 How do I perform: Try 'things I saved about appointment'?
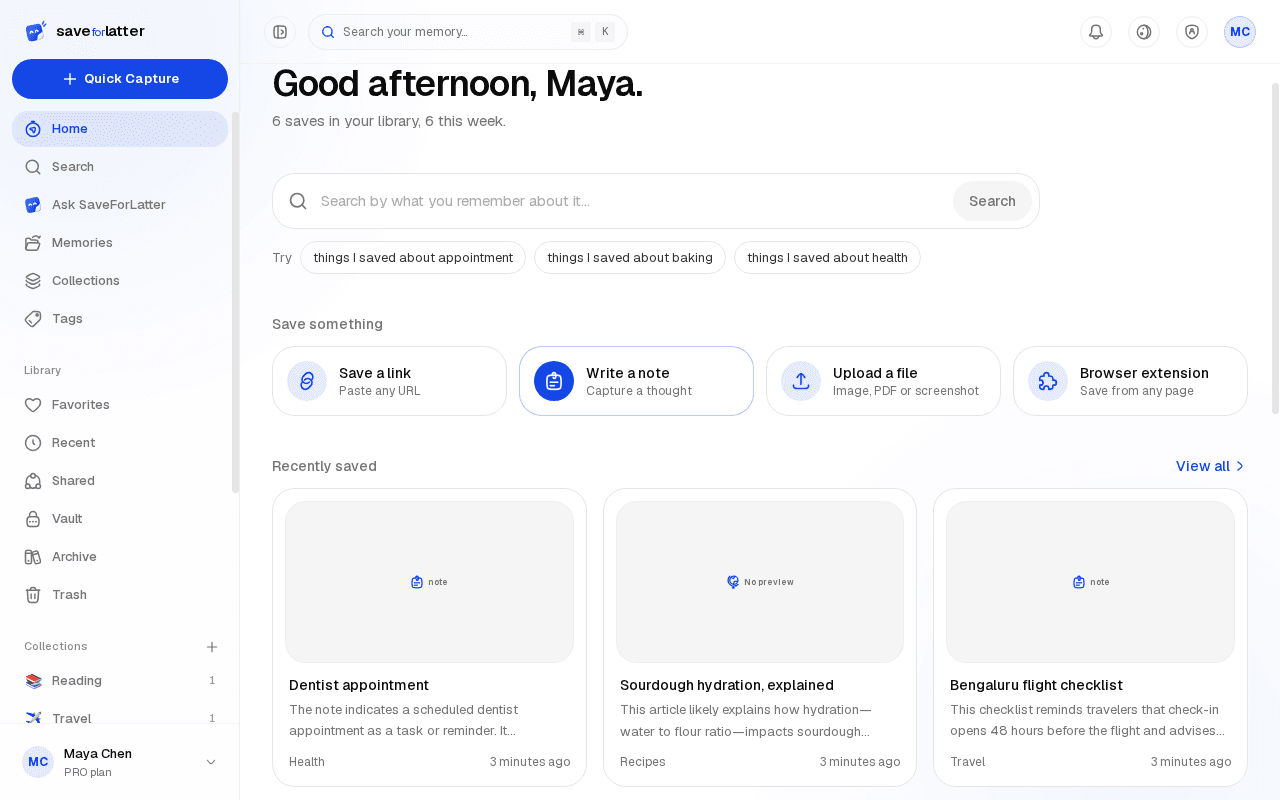pos(413,258)
